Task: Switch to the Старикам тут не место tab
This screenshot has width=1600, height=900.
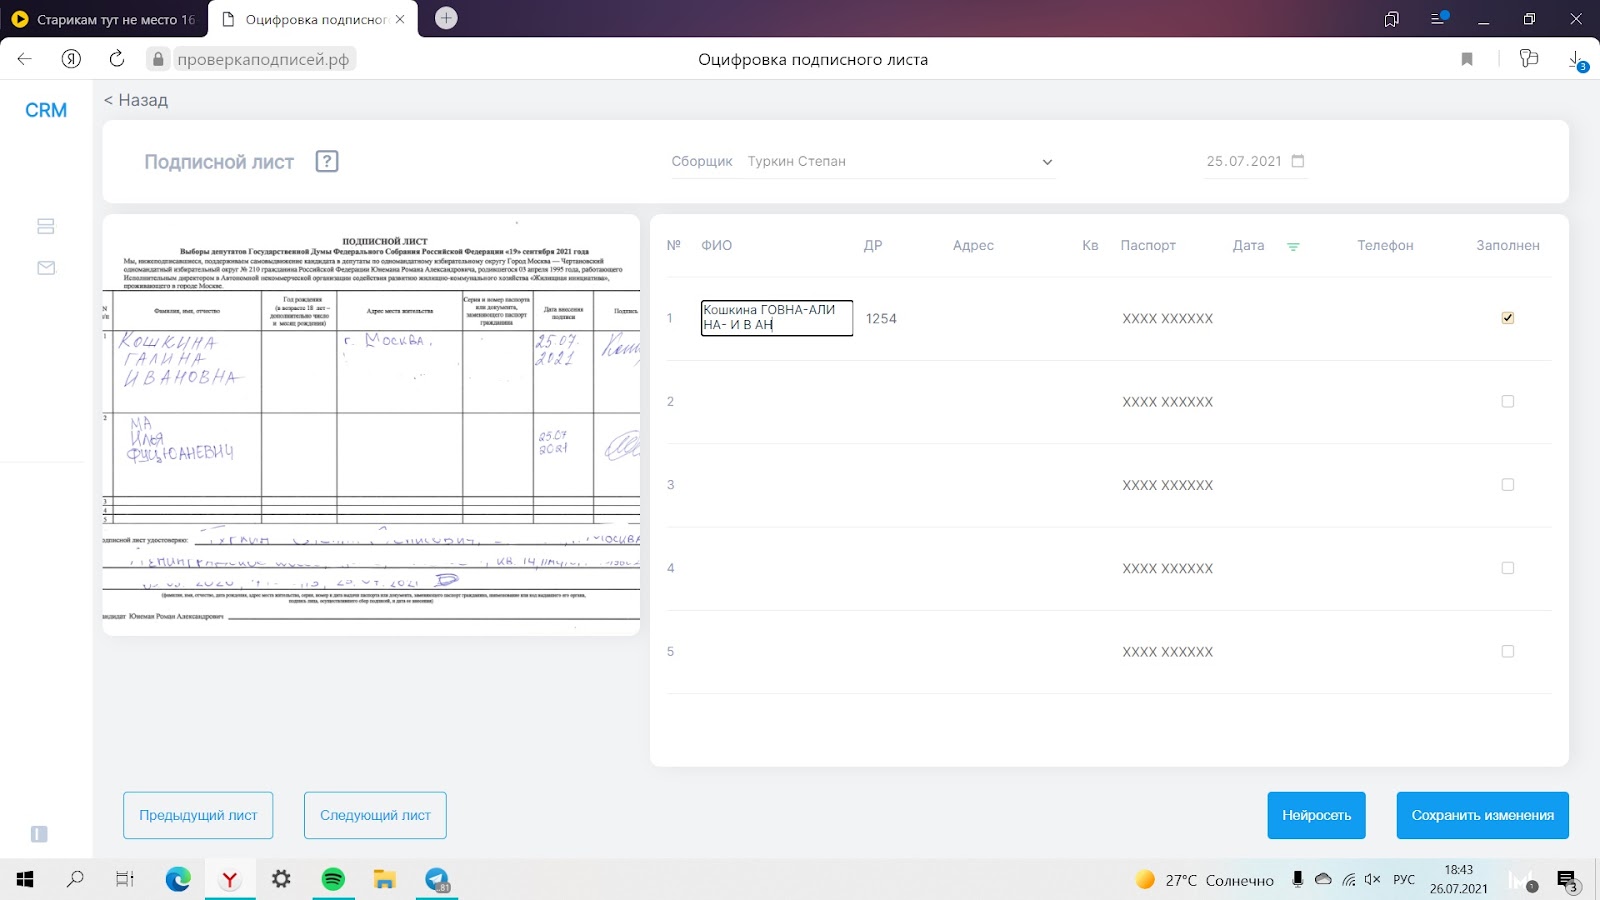Action: coord(103,19)
